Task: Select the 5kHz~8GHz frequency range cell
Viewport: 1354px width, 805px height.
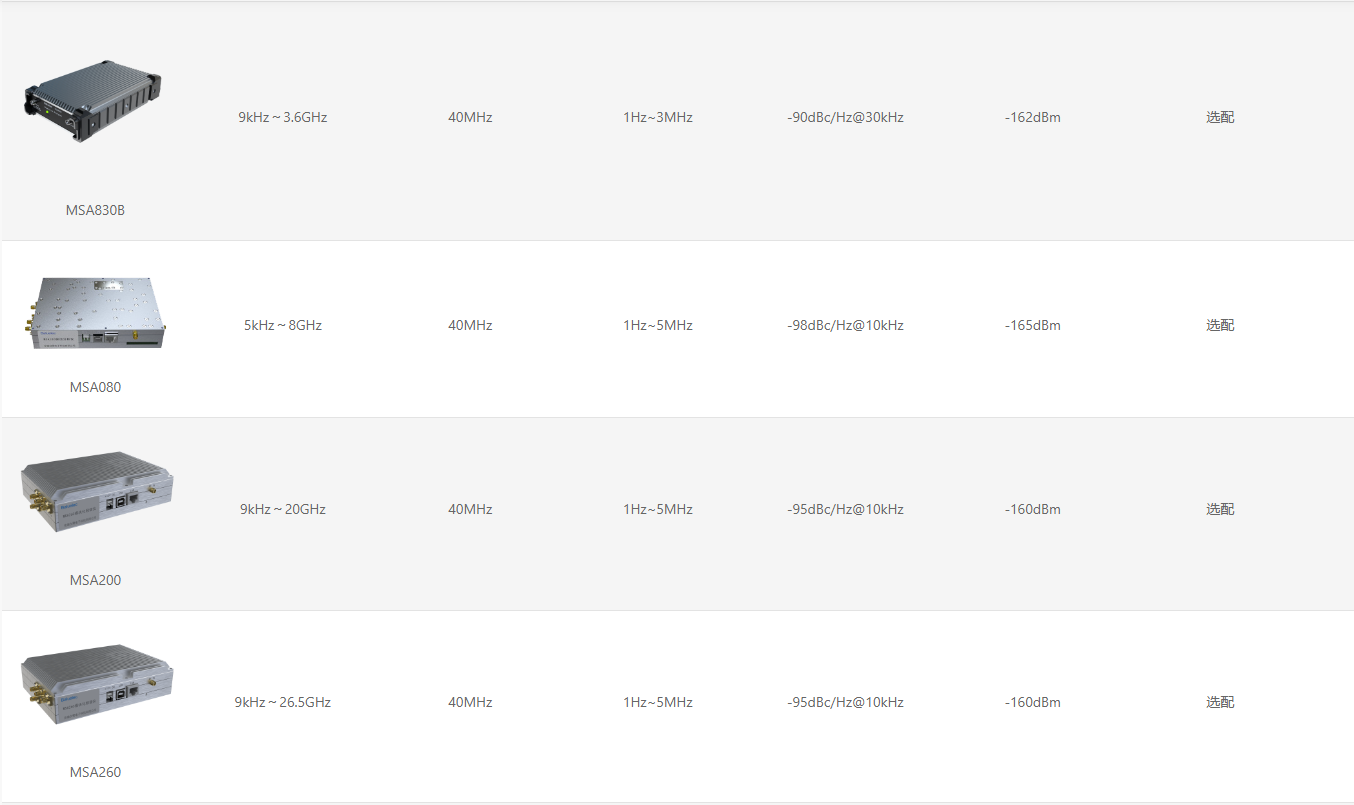Action: pos(283,325)
